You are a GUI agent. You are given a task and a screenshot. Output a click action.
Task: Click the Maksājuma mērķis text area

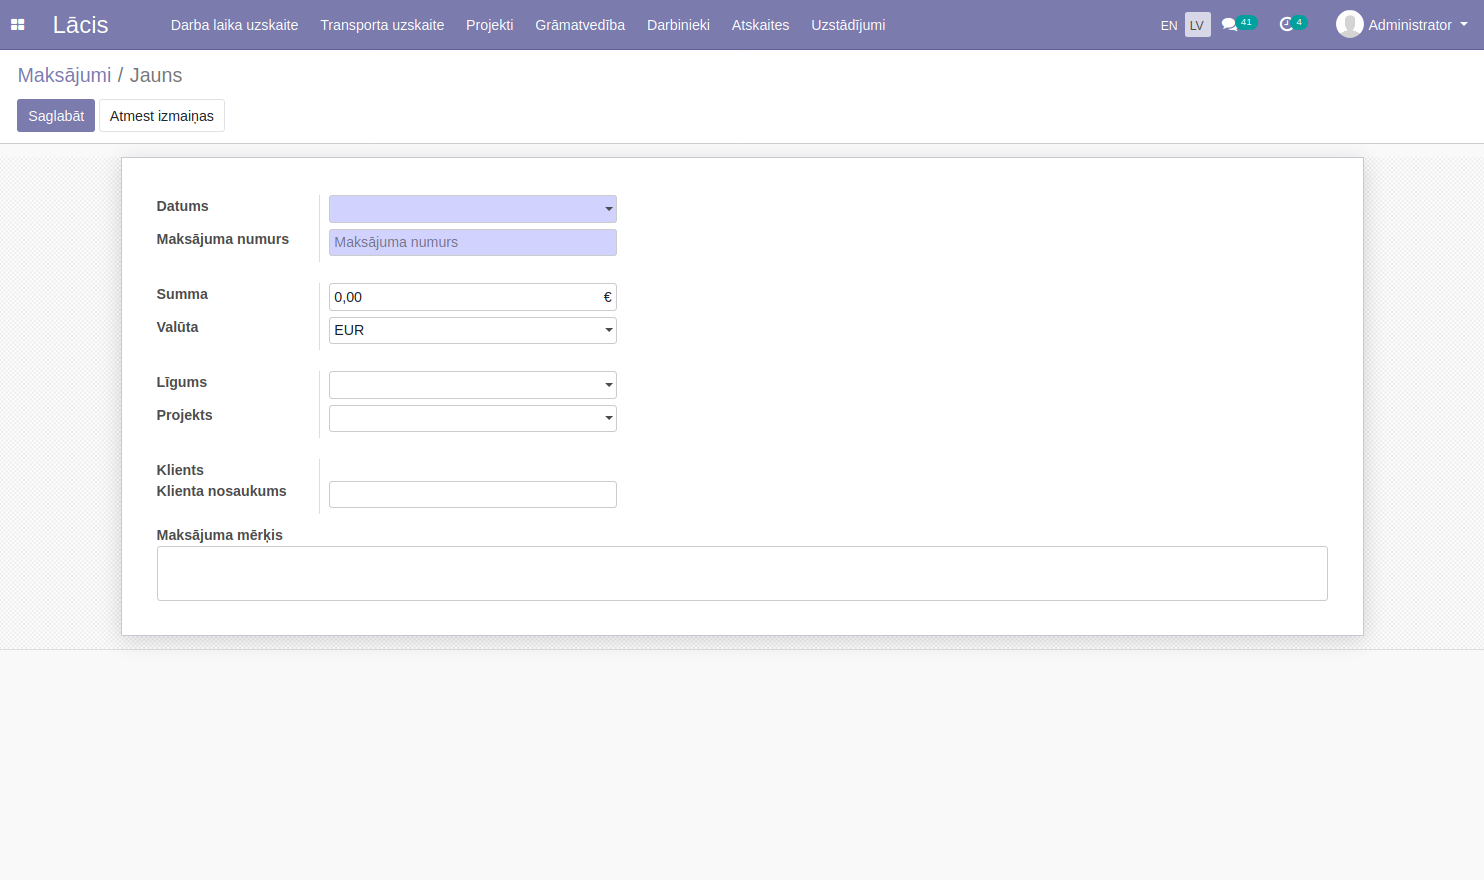[741, 573]
